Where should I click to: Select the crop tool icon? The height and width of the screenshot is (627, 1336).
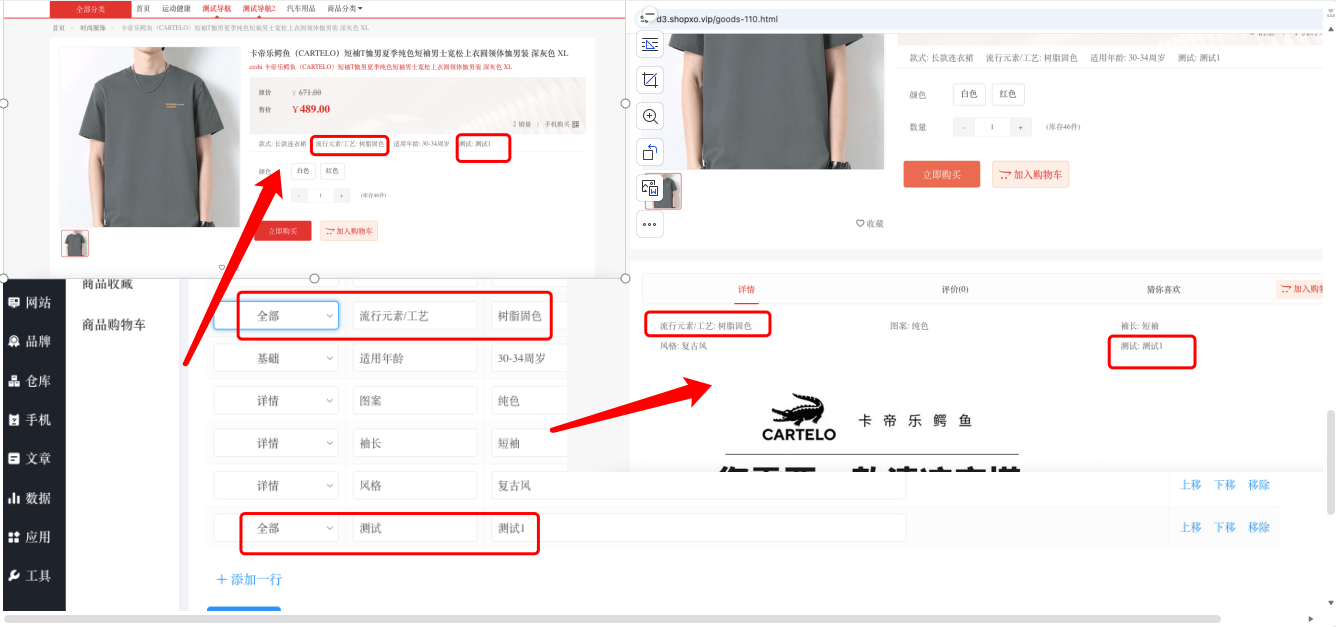tap(650, 80)
